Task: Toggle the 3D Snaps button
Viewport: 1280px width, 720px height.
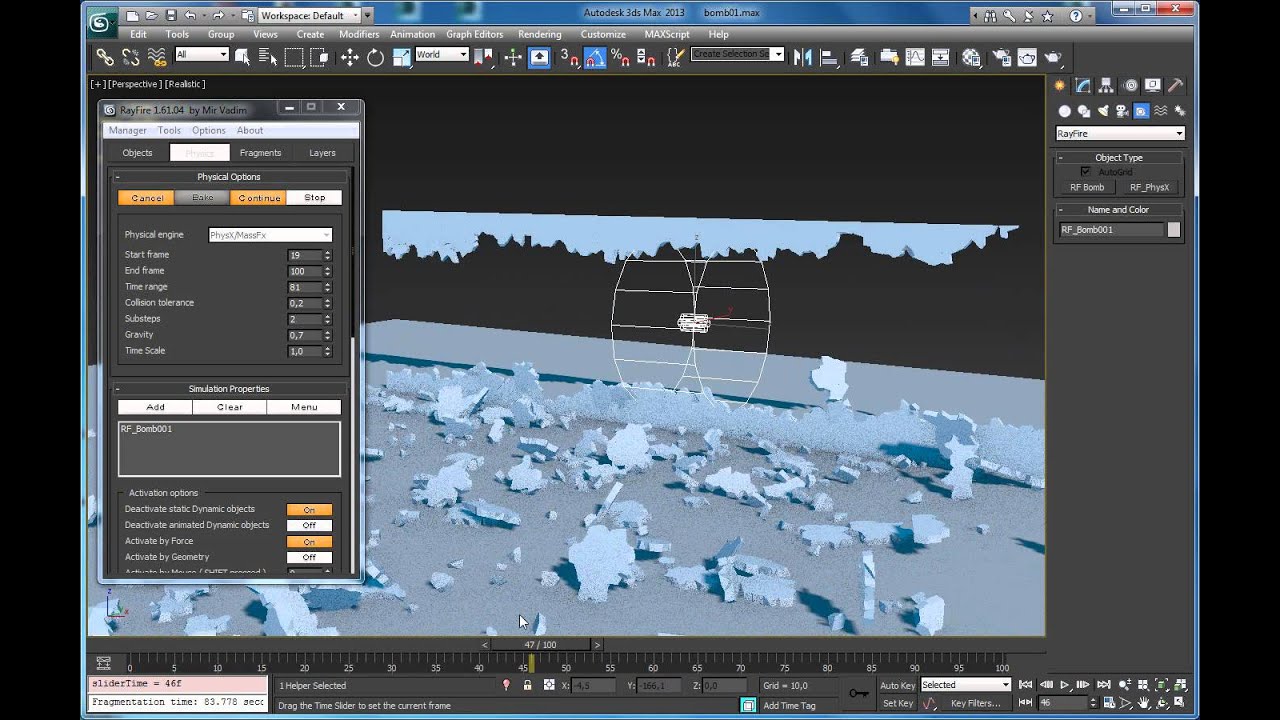Action: point(568,57)
